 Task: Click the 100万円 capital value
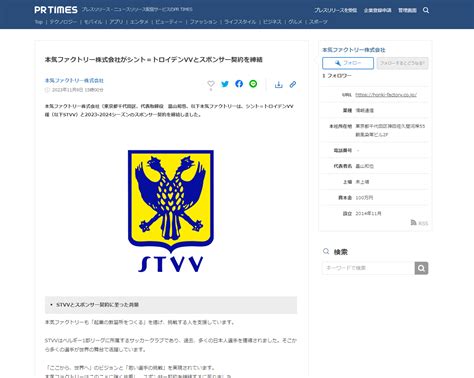[x=364, y=198]
